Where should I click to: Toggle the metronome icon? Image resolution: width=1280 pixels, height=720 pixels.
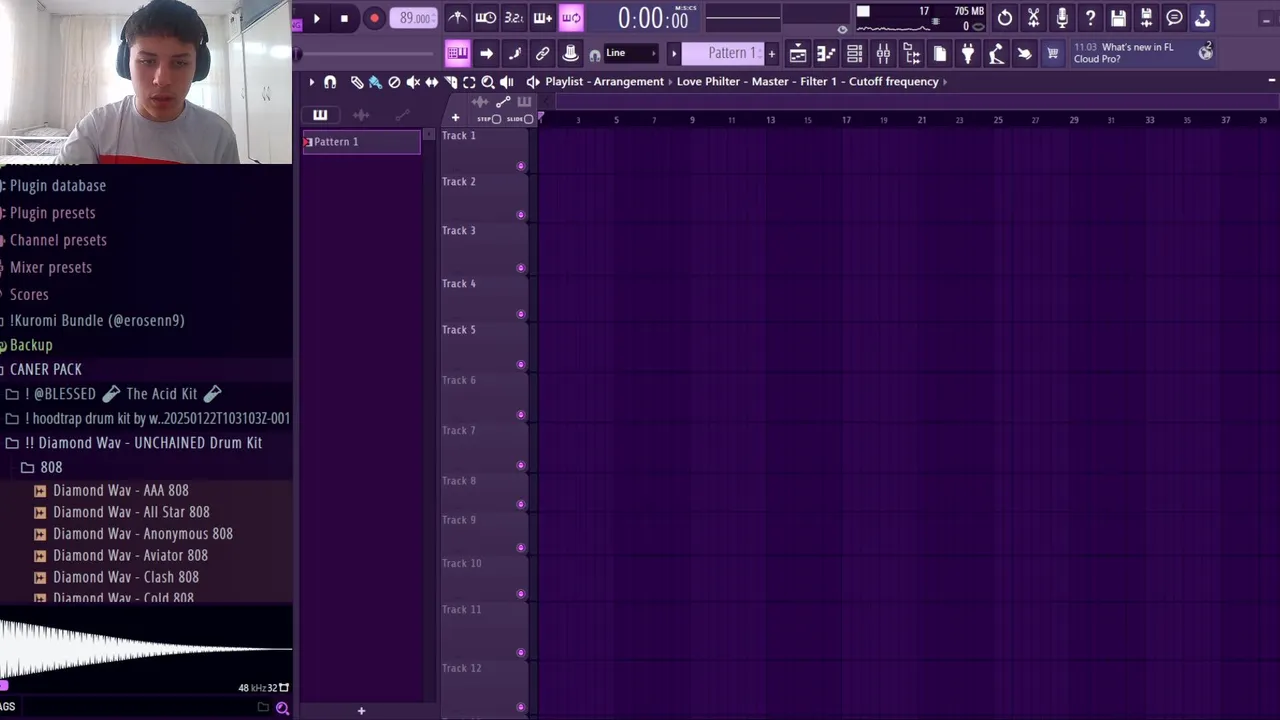pyautogui.click(x=457, y=18)
